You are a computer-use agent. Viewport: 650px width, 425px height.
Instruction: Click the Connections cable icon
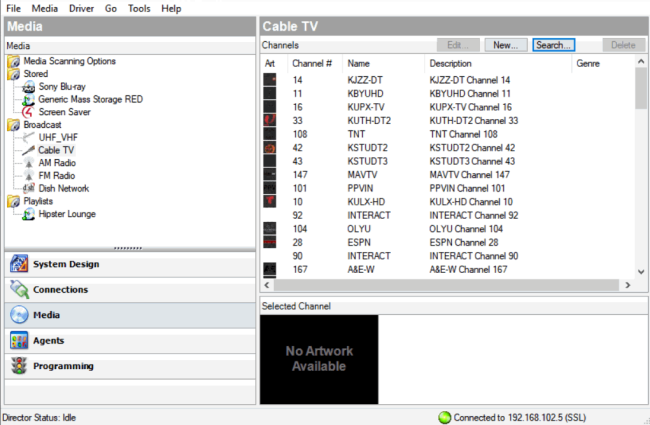click(x=19, y=289)
